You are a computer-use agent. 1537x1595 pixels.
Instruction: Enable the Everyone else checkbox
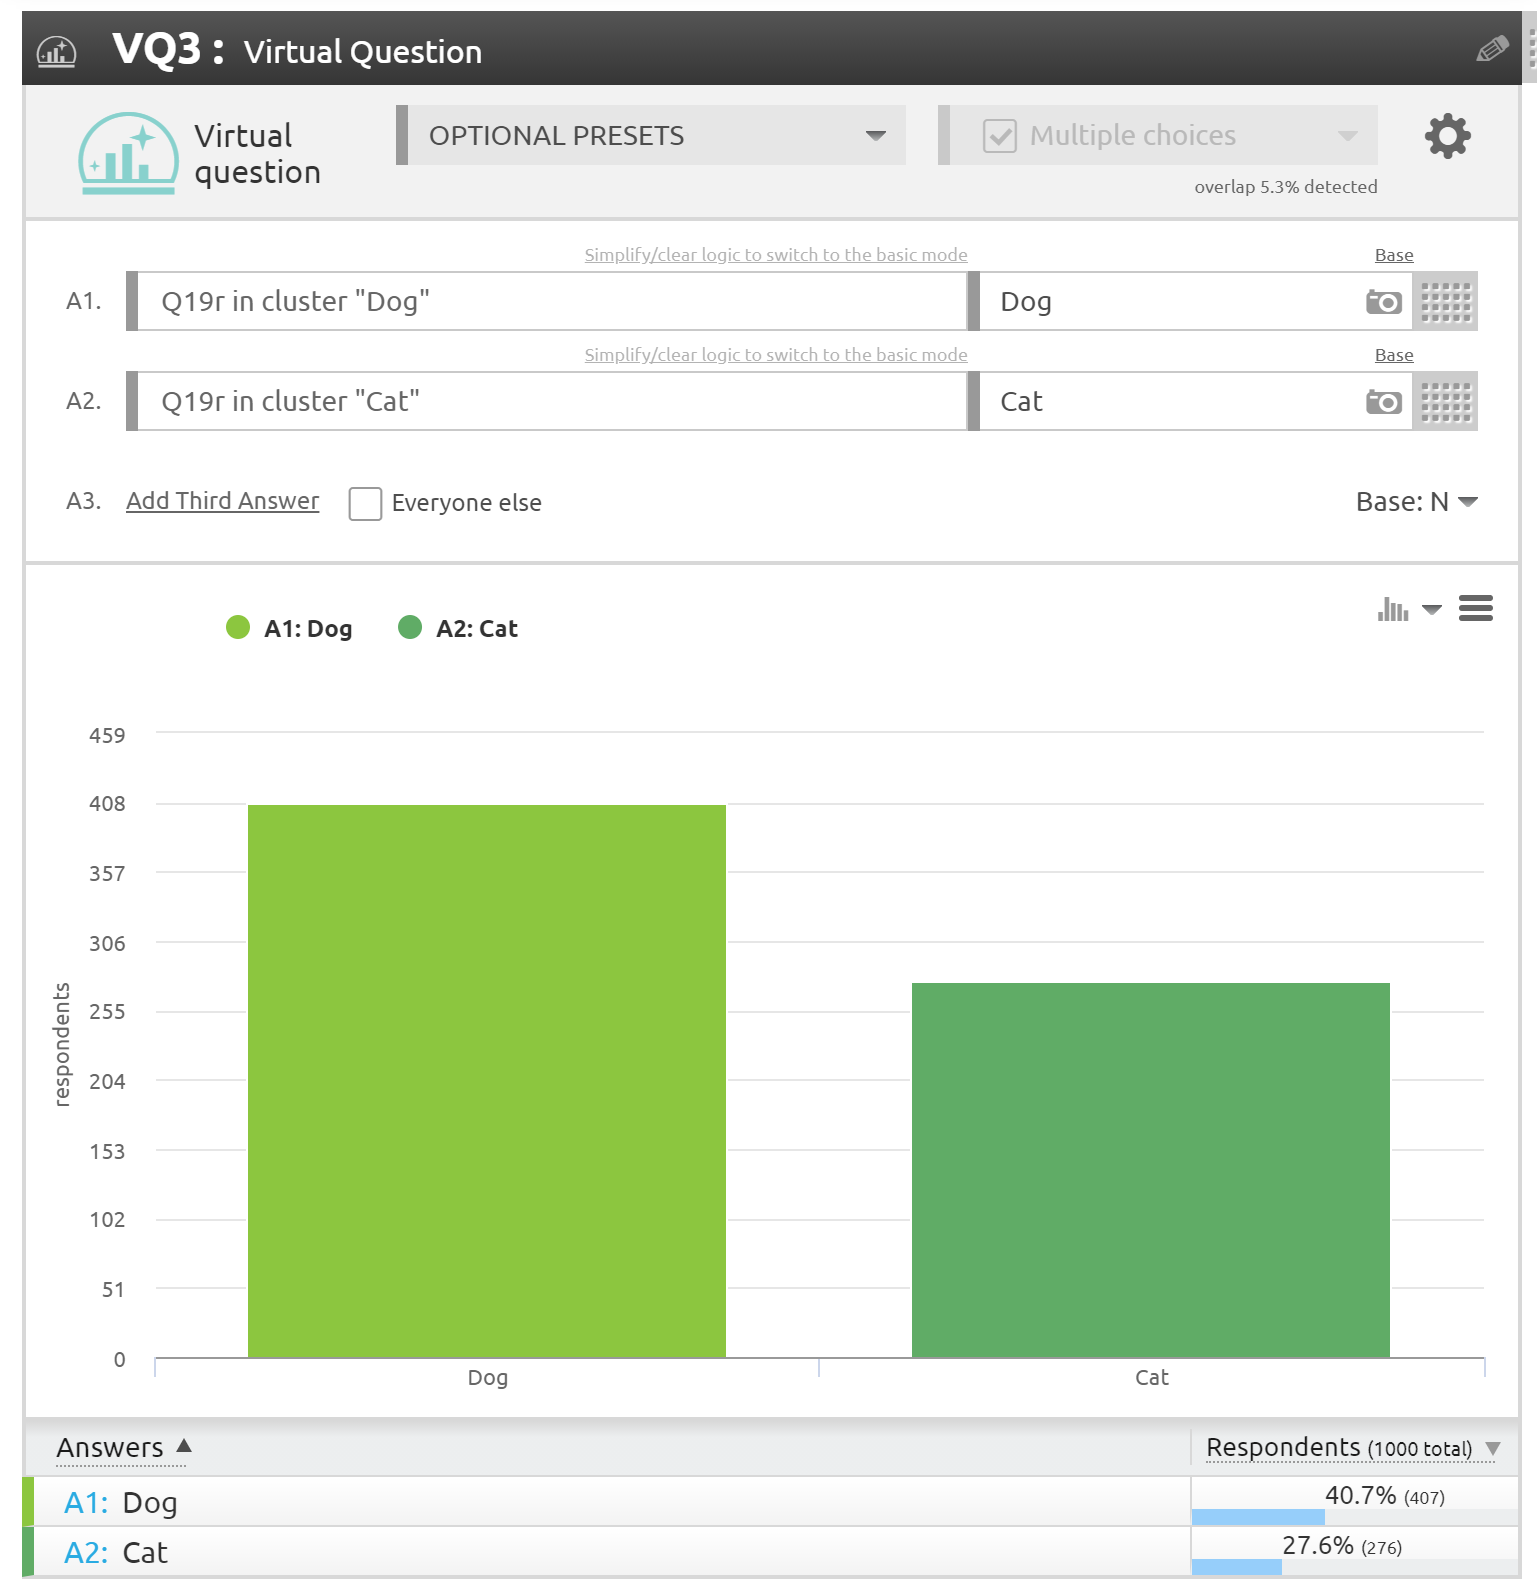(x=365, y=504)
